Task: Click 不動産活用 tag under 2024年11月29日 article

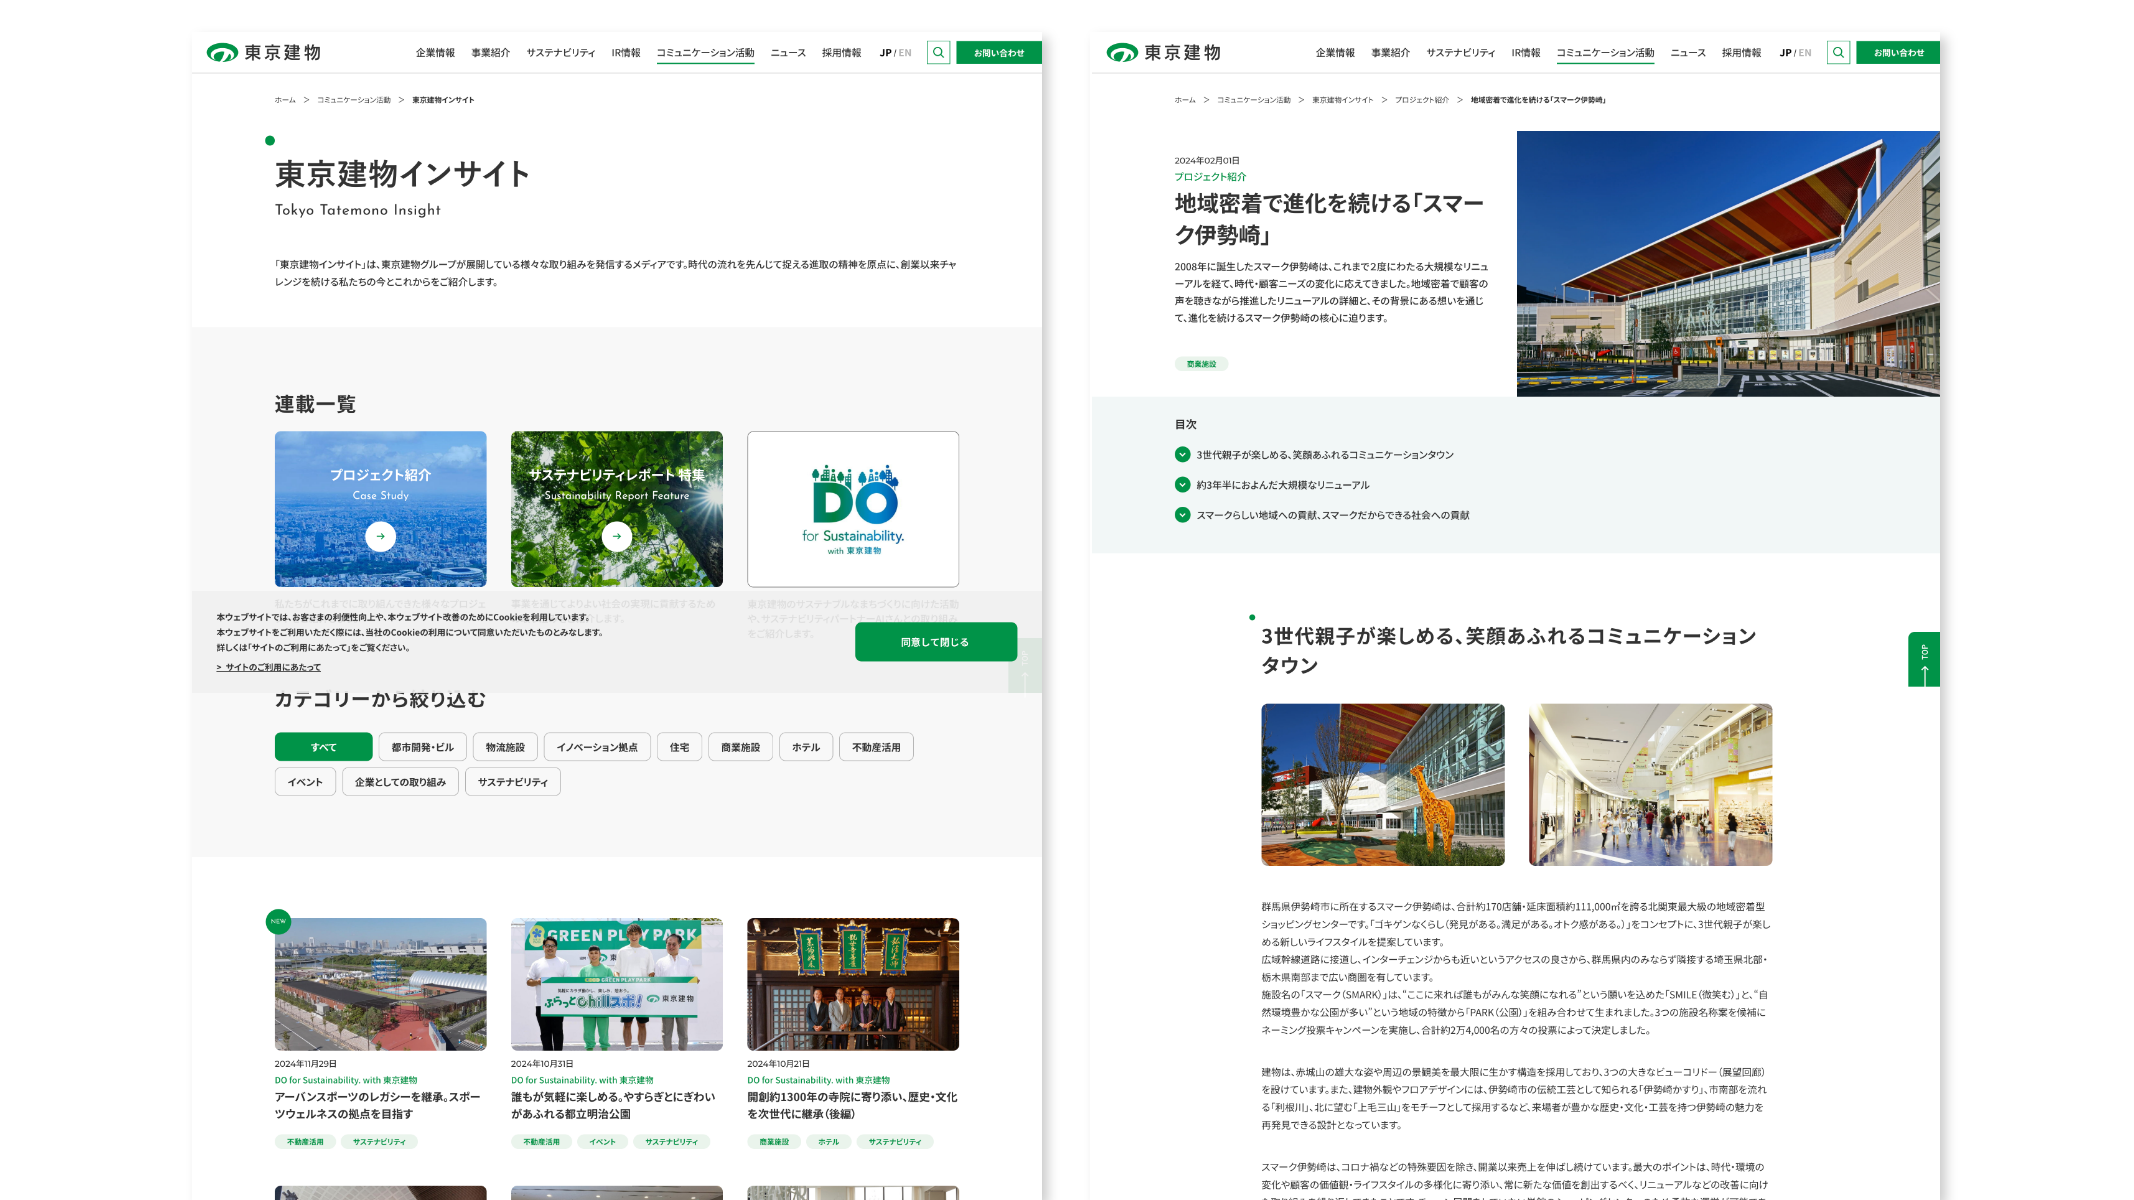Action: coord(305,1141)
